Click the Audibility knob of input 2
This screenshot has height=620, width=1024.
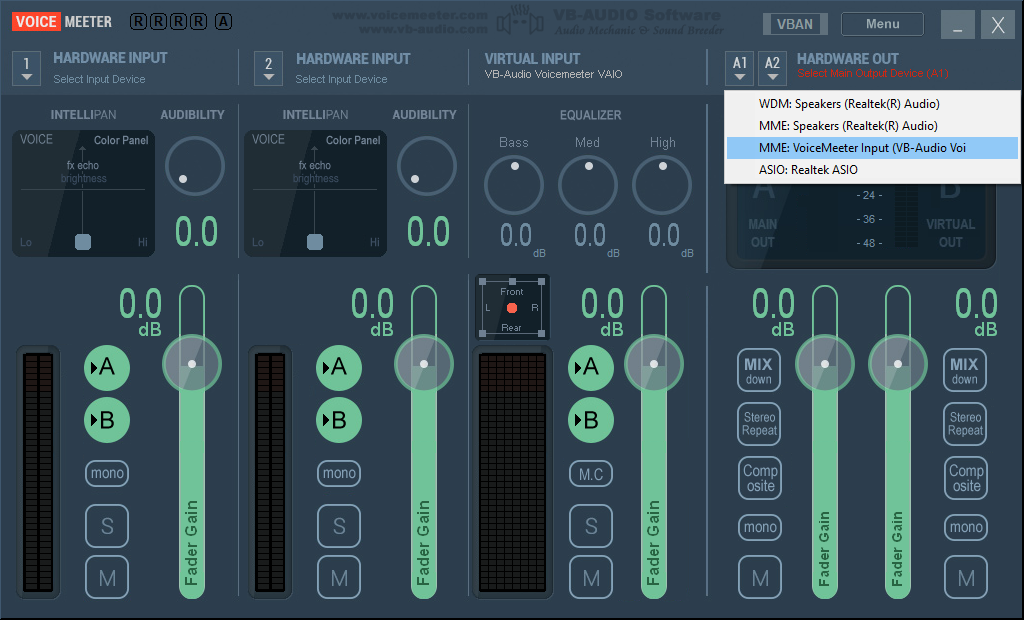click(x=426, y=166)
